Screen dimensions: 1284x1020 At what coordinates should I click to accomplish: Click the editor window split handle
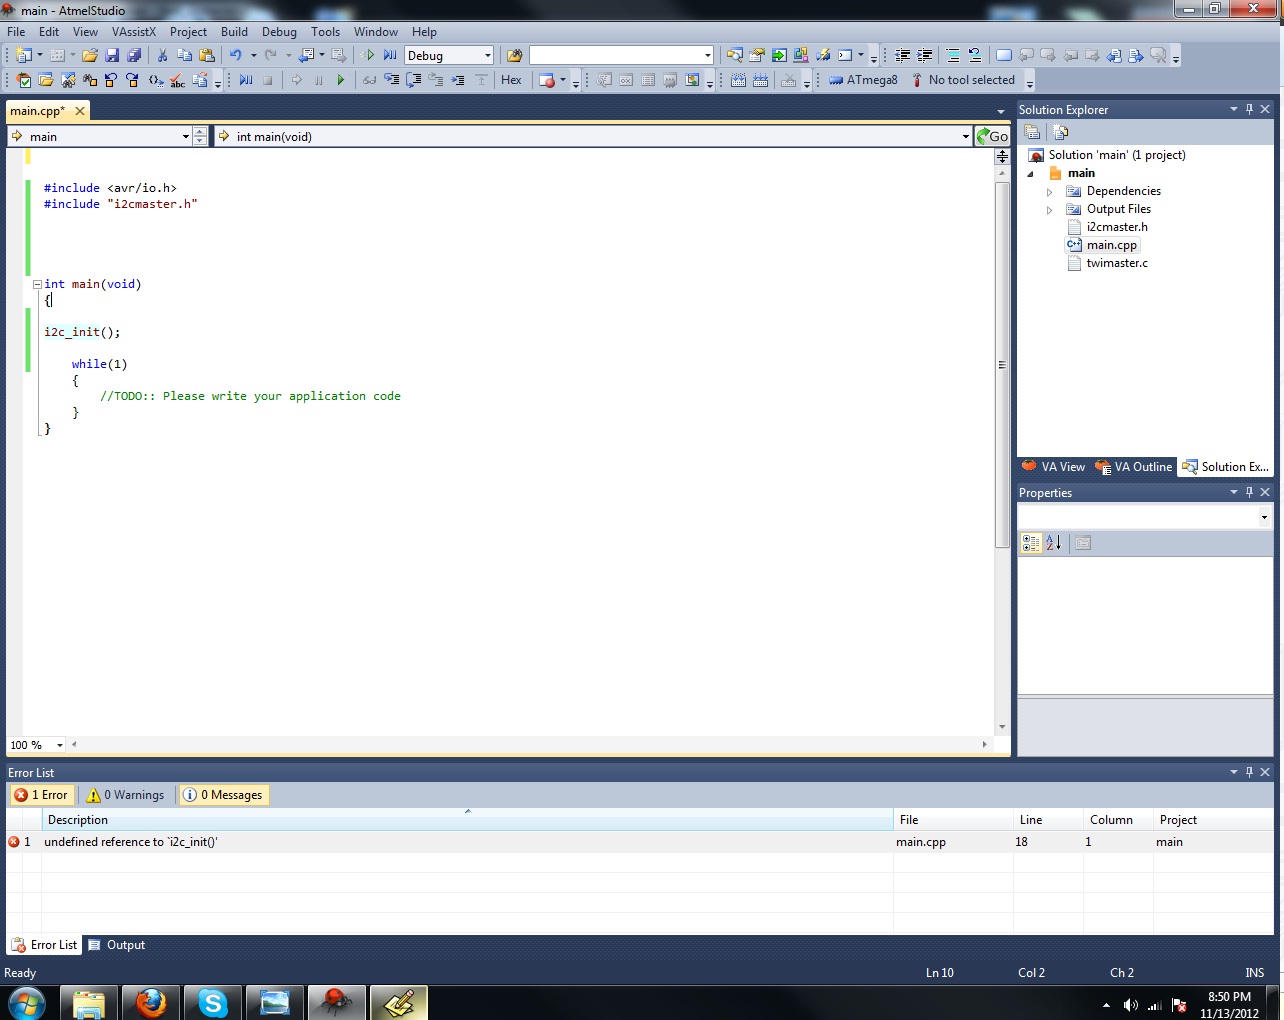click(1002, 157)
